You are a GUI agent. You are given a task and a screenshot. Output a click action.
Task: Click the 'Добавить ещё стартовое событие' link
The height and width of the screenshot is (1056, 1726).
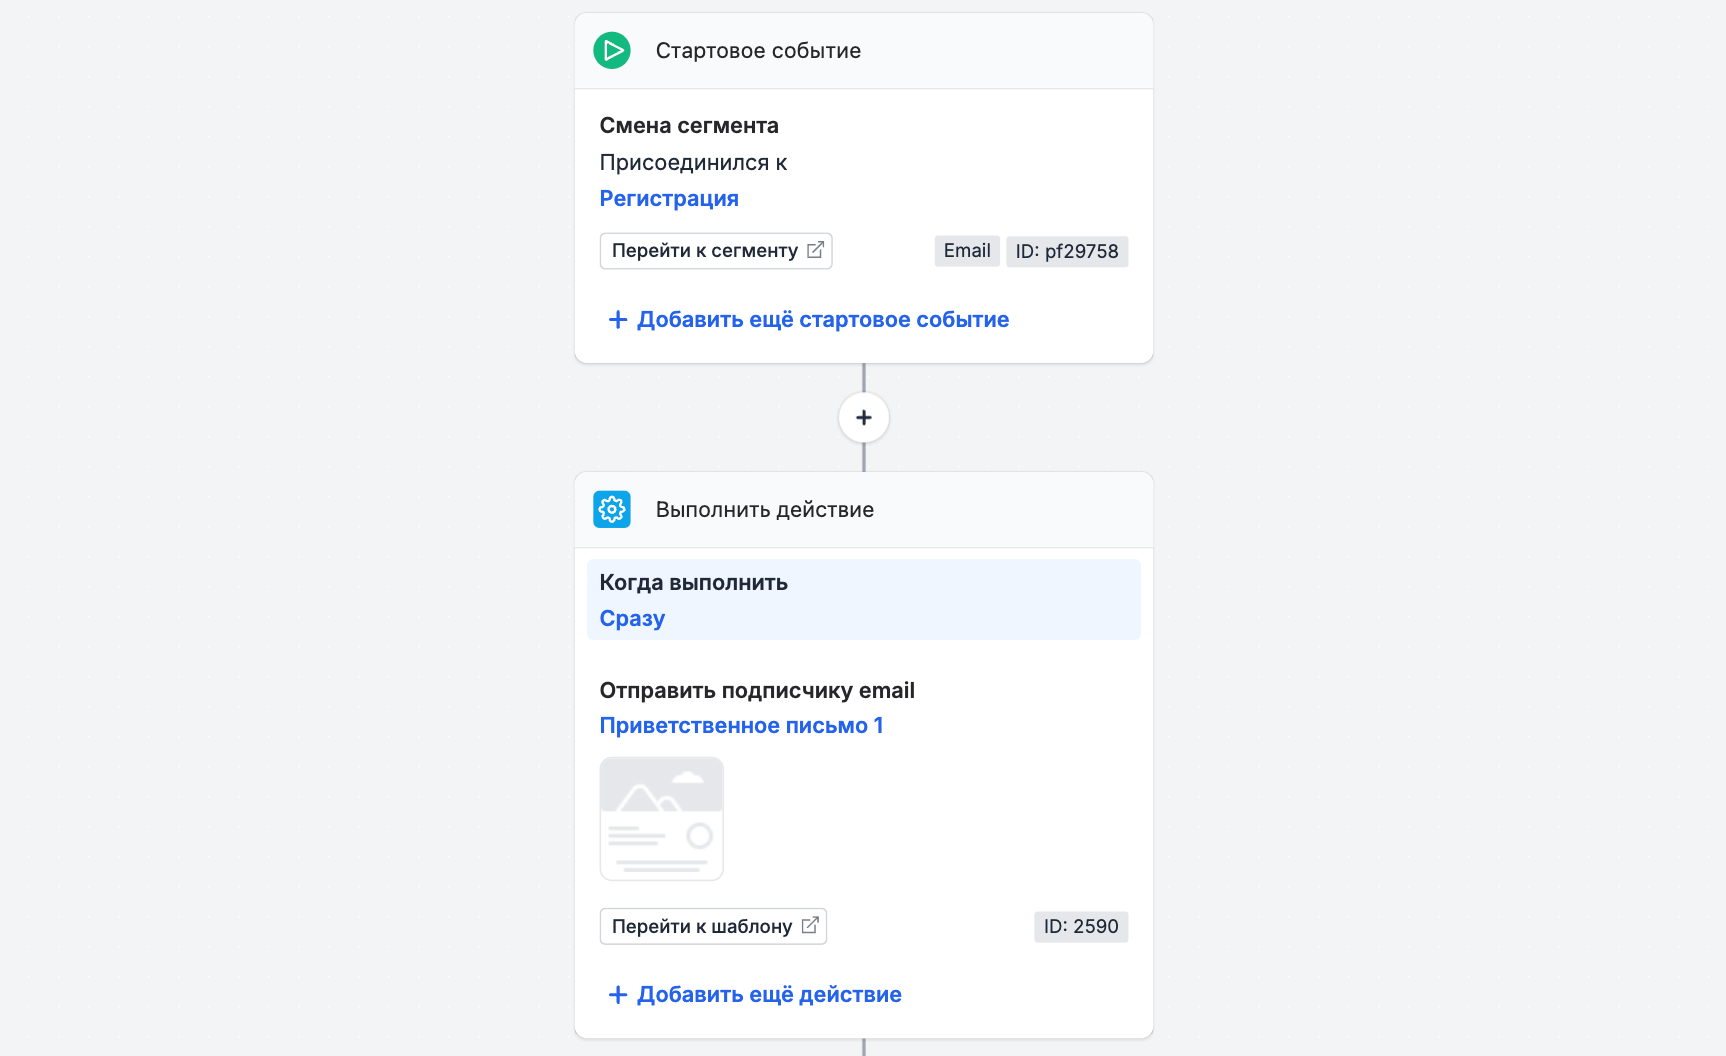tap(823, 320)
